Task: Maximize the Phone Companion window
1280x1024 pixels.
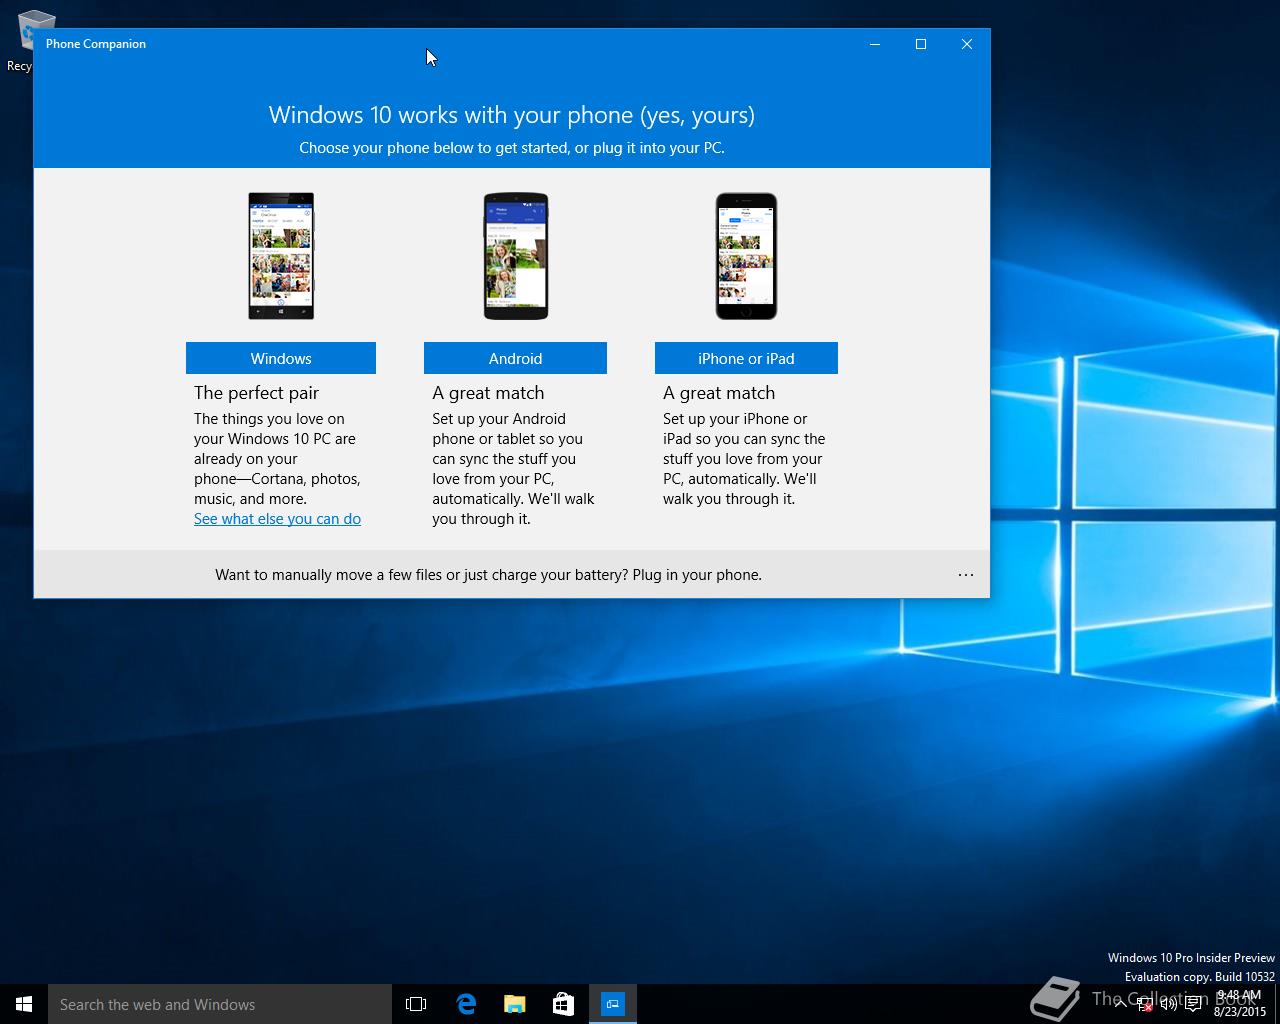Action: click(921, 44)
